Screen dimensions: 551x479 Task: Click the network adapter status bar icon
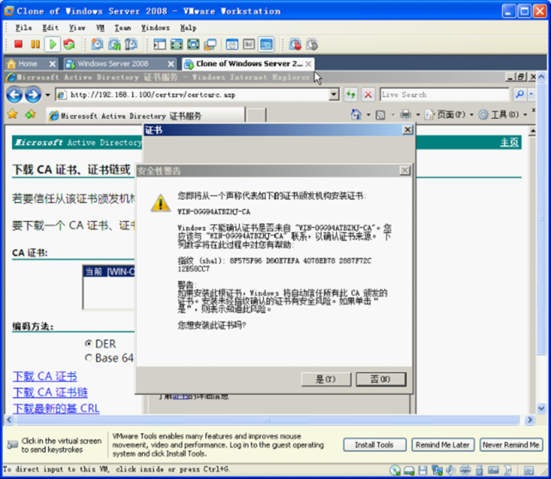point(437,470)
